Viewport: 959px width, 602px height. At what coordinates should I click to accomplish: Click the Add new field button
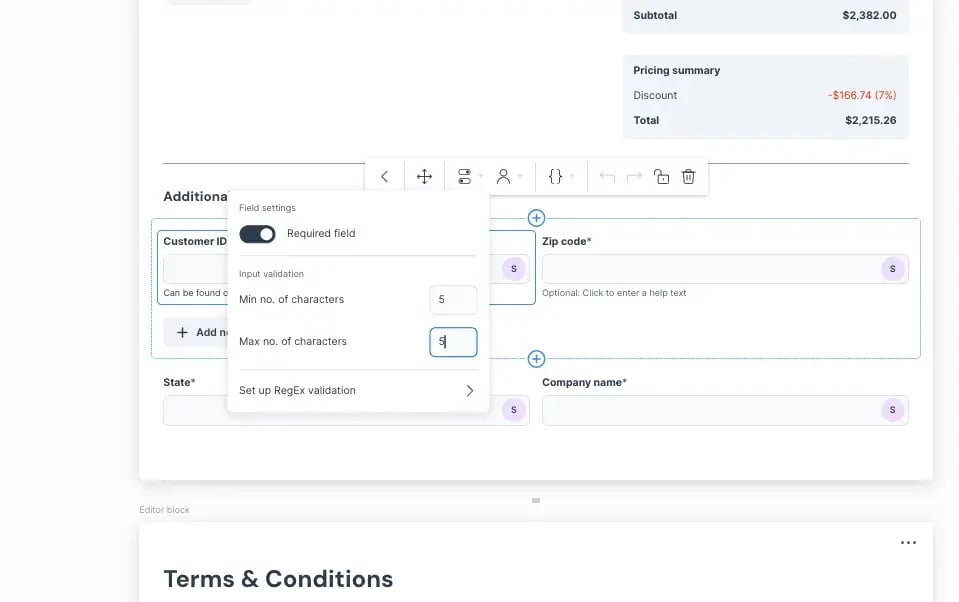(196, 332)
